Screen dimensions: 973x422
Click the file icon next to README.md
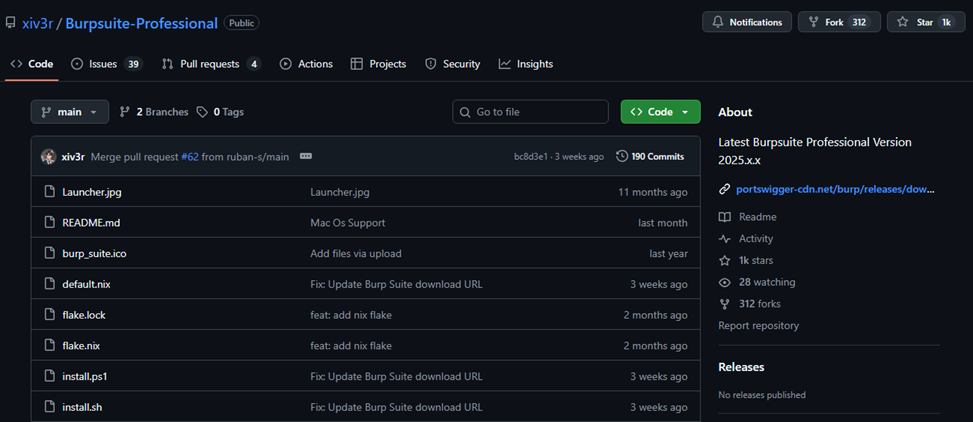click(x=50, y=222)
